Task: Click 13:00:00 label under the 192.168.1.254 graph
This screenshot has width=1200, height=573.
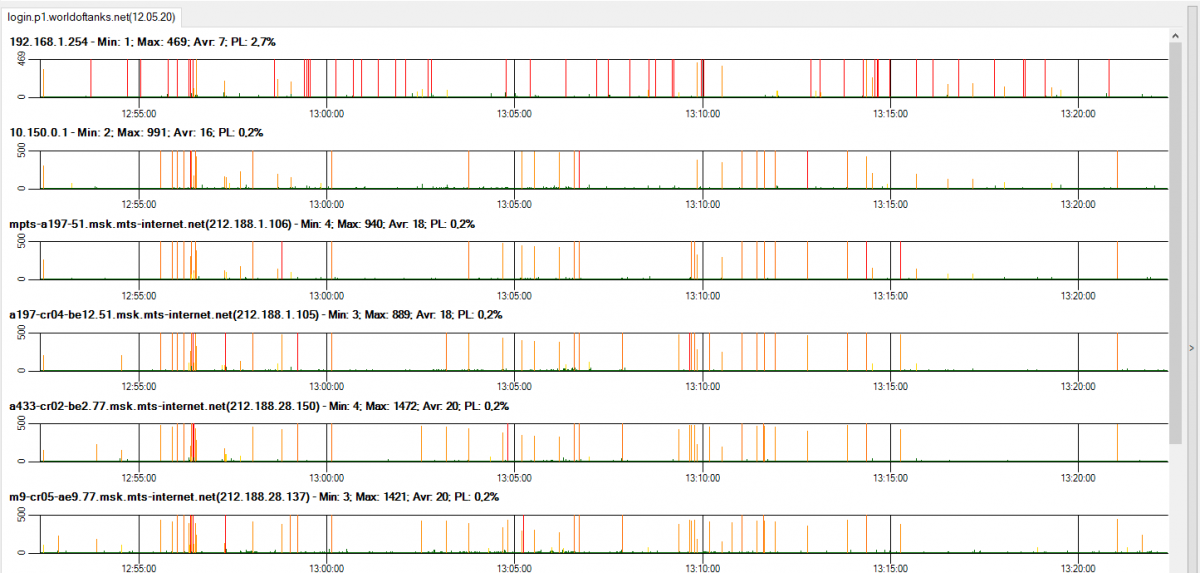Action: [326, 113]
